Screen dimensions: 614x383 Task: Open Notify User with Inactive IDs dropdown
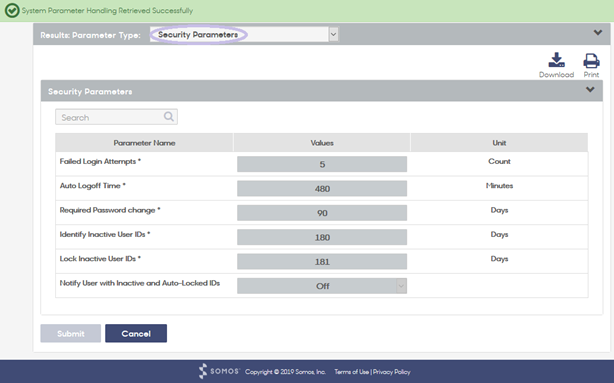pos(322,286)
